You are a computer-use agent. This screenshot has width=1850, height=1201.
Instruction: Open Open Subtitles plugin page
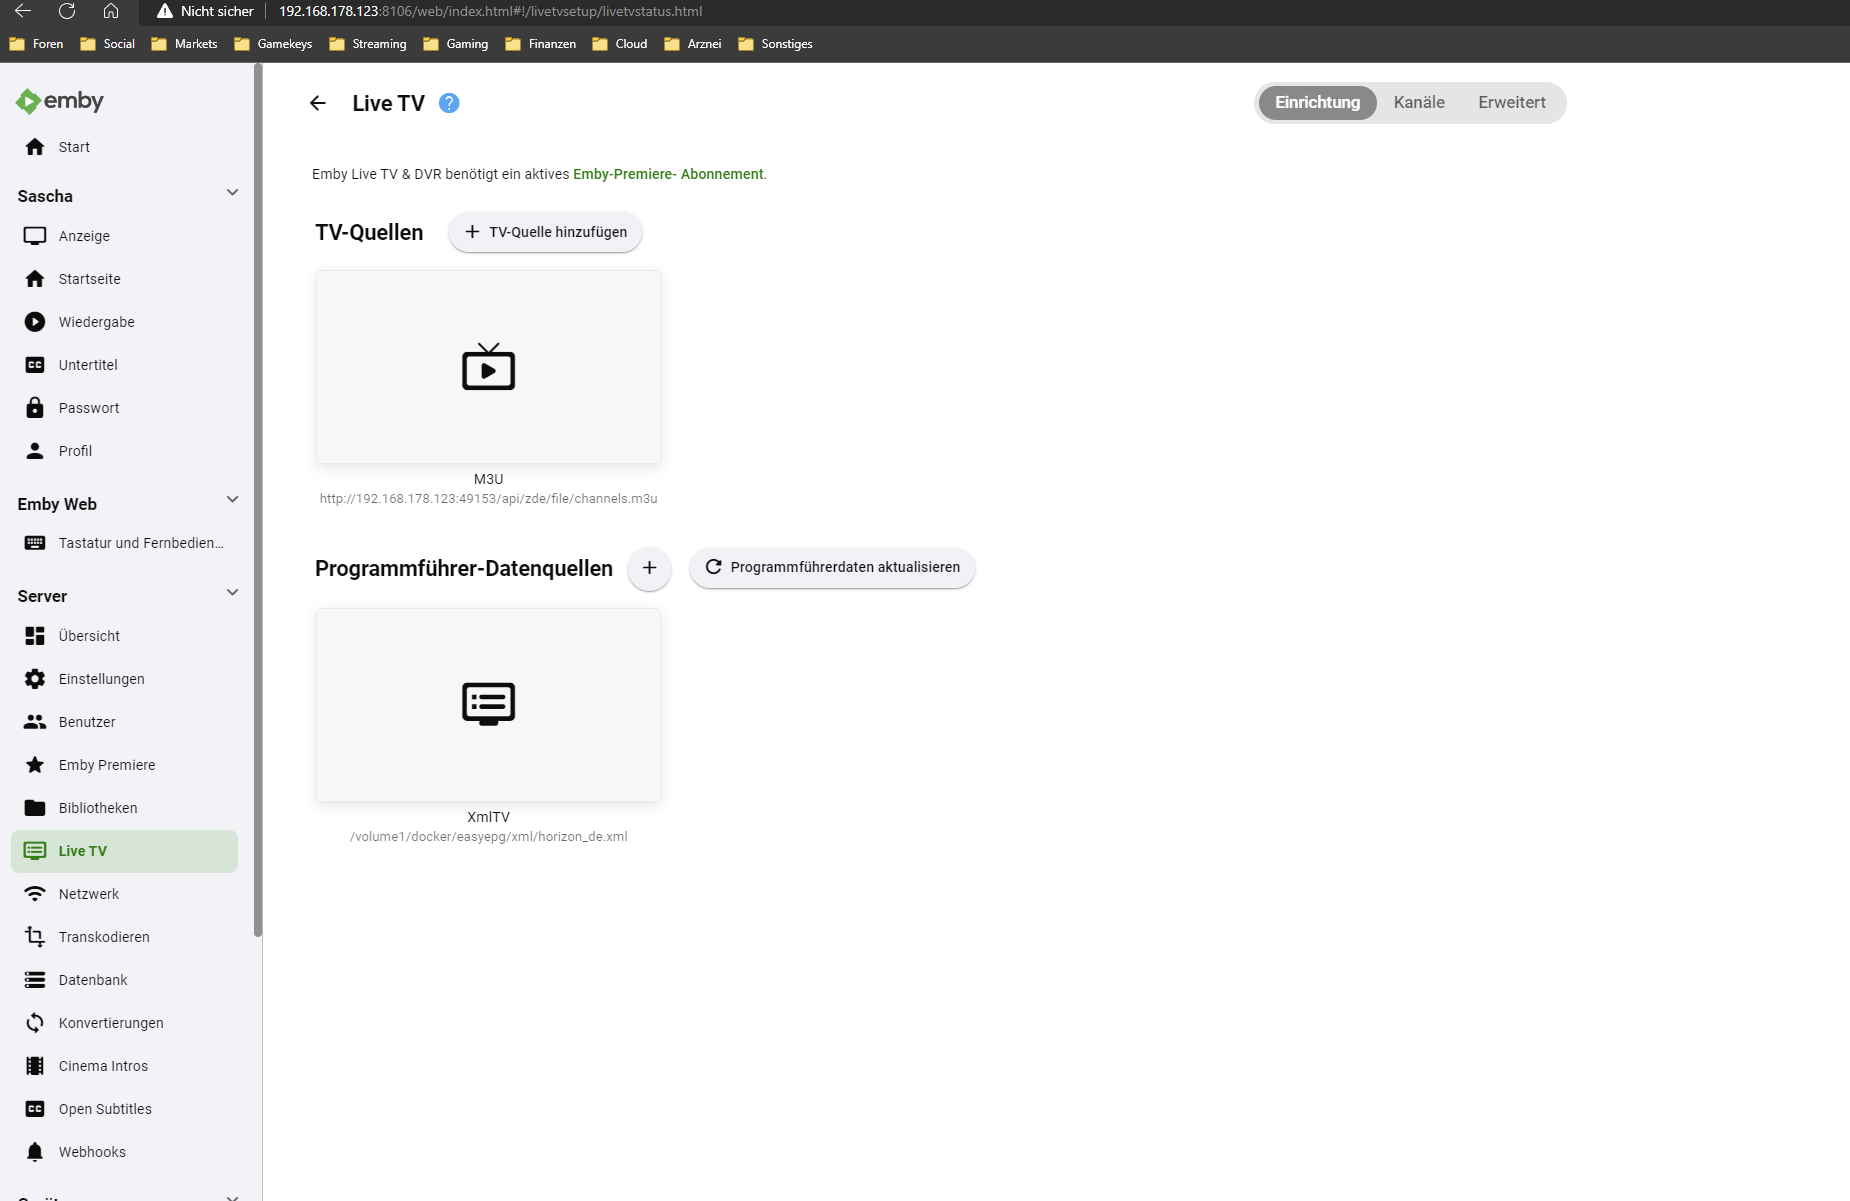pos(124,1109)
